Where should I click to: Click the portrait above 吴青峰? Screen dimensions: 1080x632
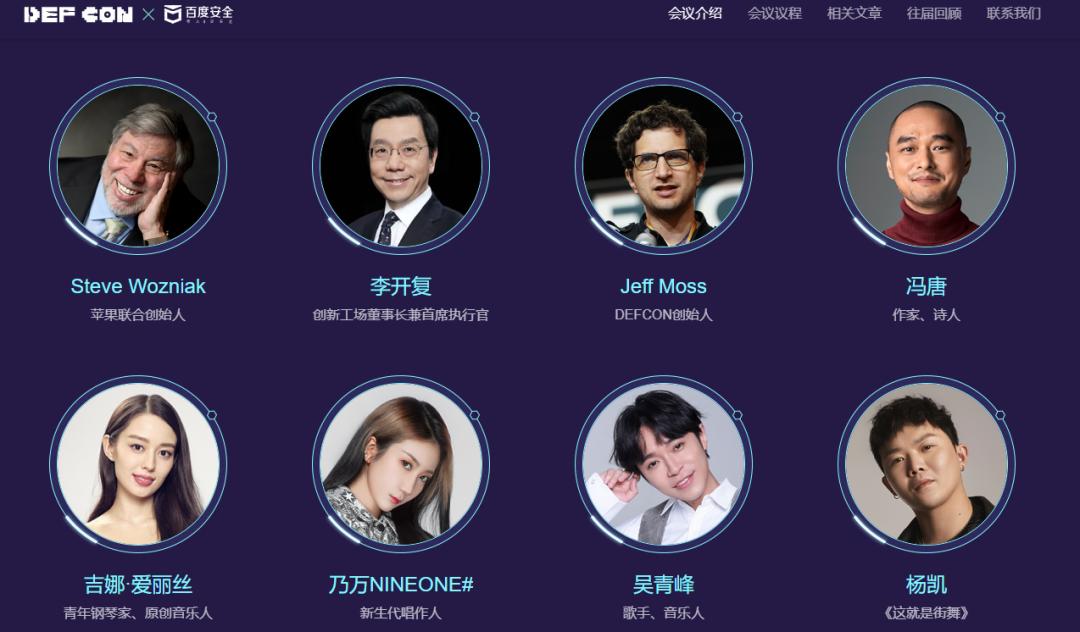[x=663, y=463]
